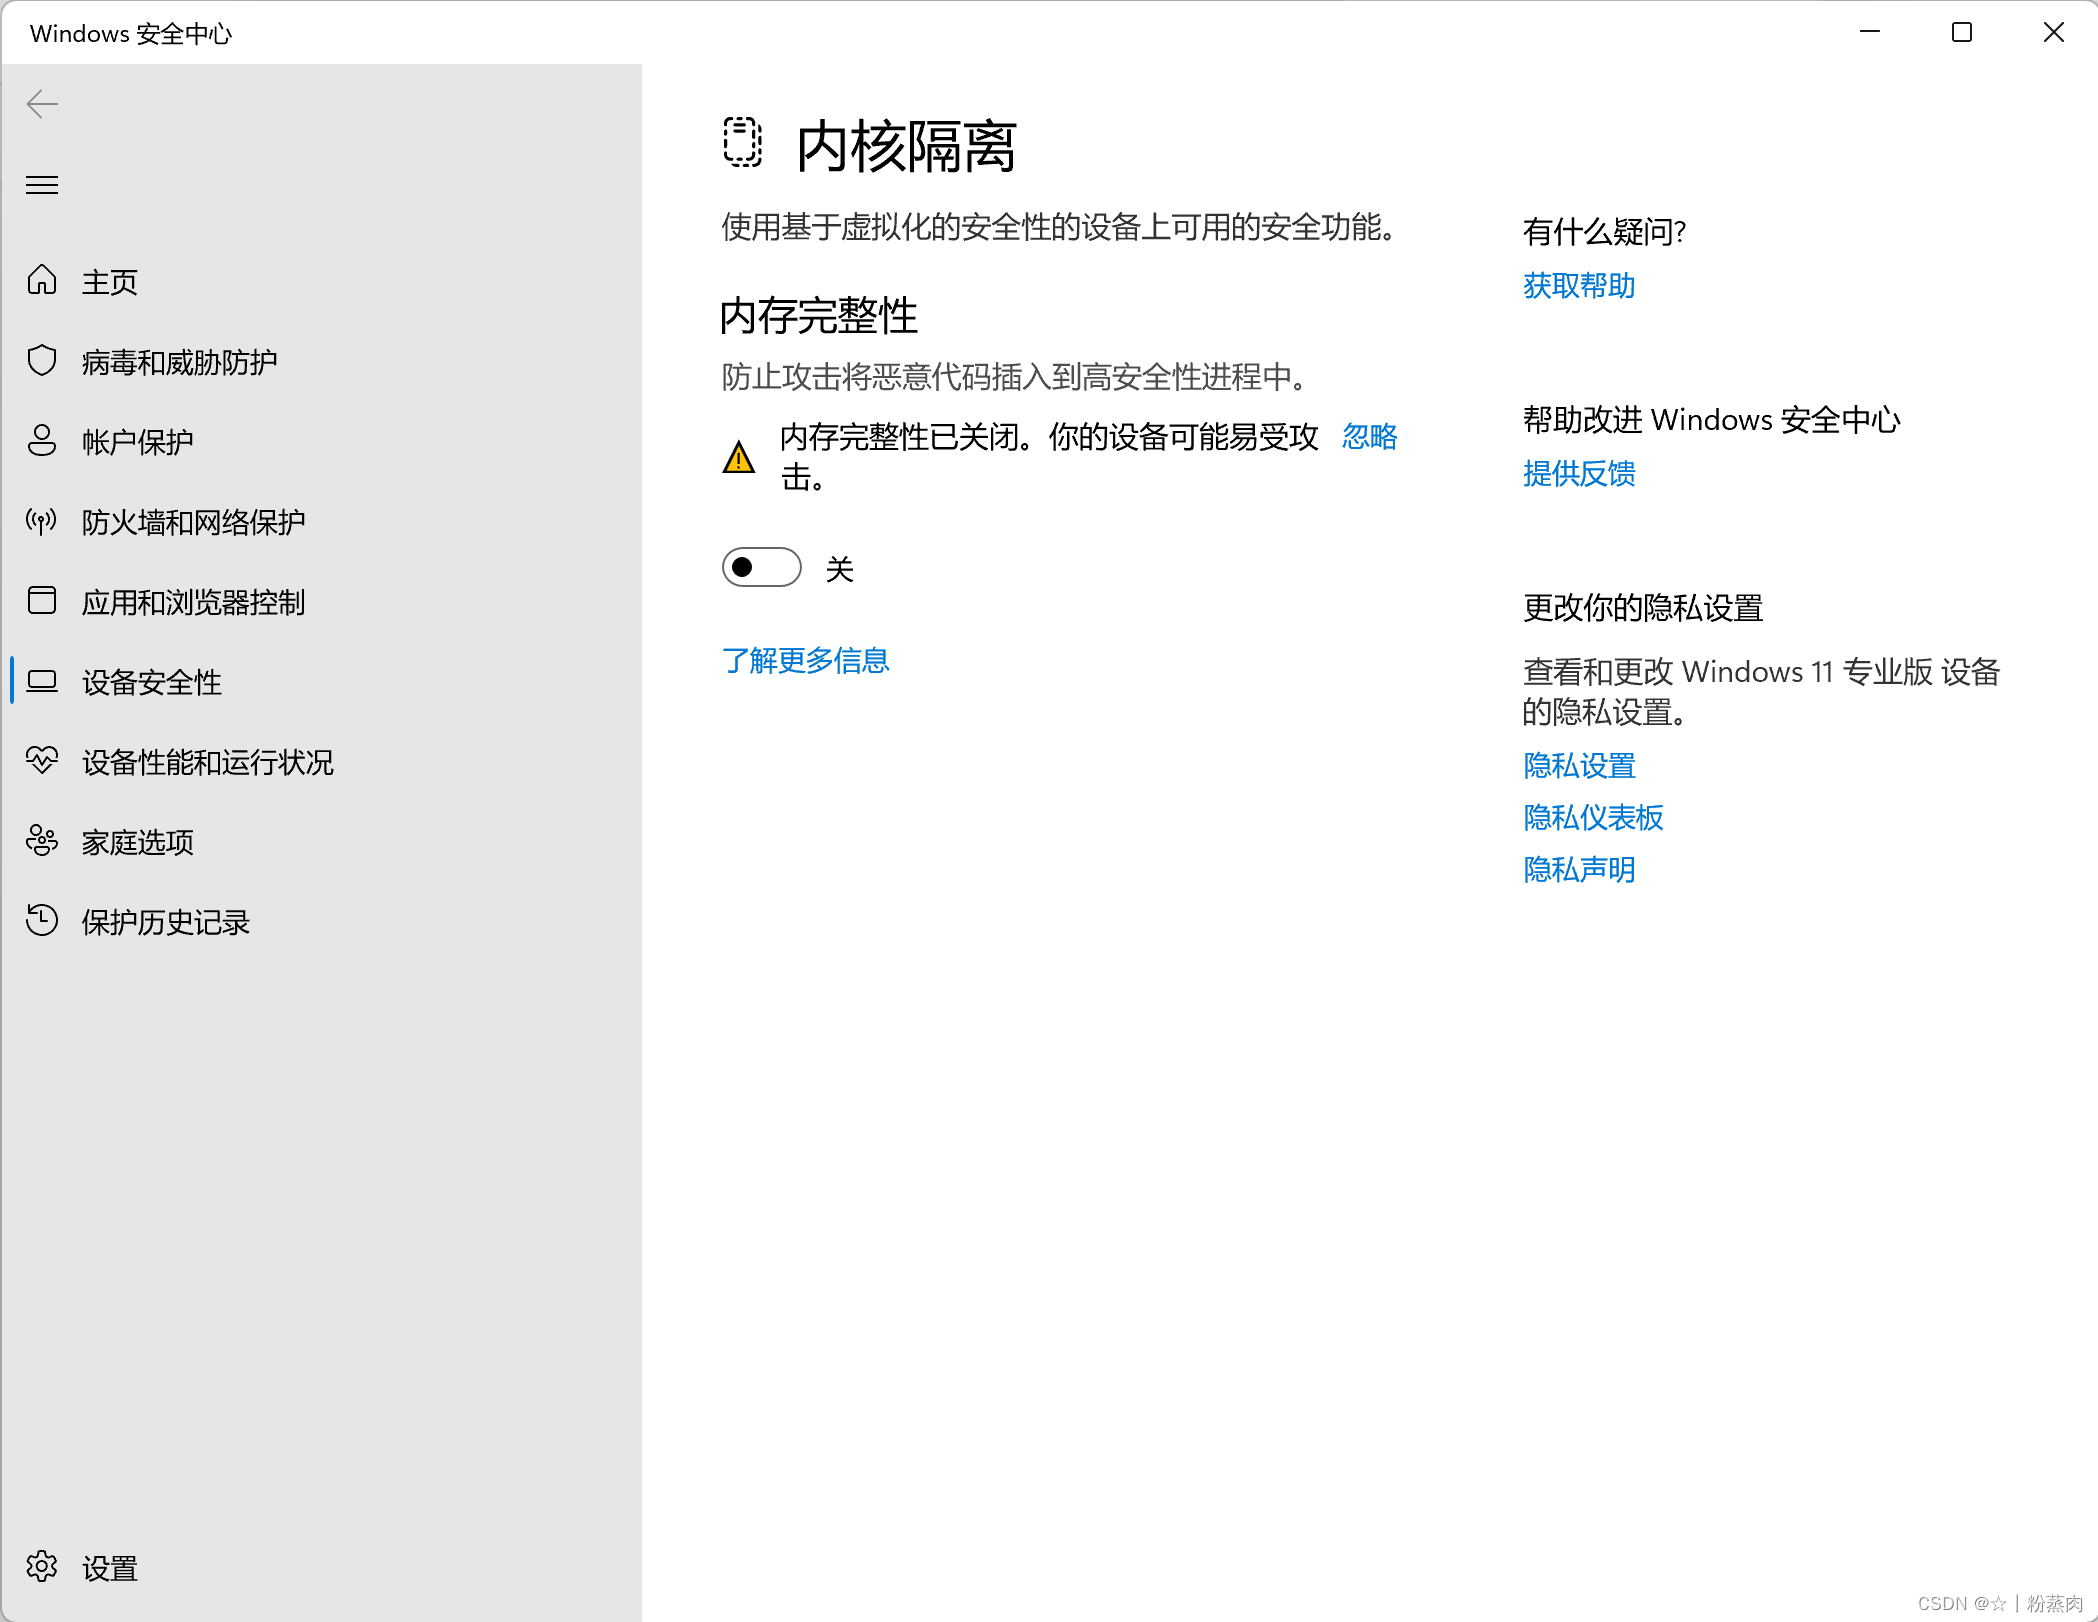Turn on the memory integrity toggle
The image size is (2098, 1622).
click(x=762, y=567)
